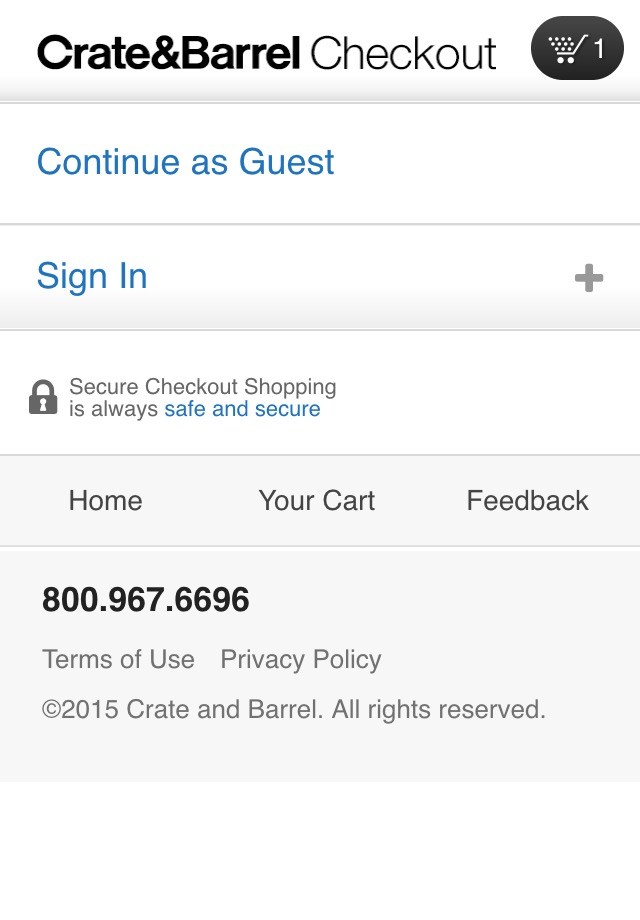Click the copyright notice text
This screenshot has height=920, width=640.
coord(294,709)
